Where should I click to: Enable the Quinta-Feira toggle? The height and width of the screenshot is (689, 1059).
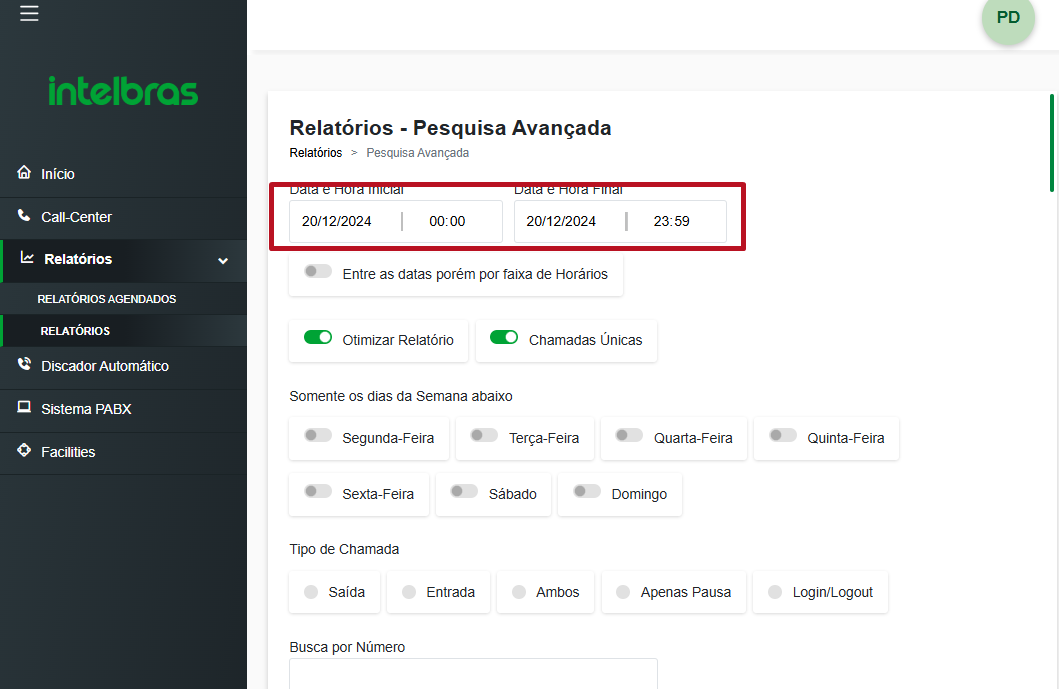(783, 435)
